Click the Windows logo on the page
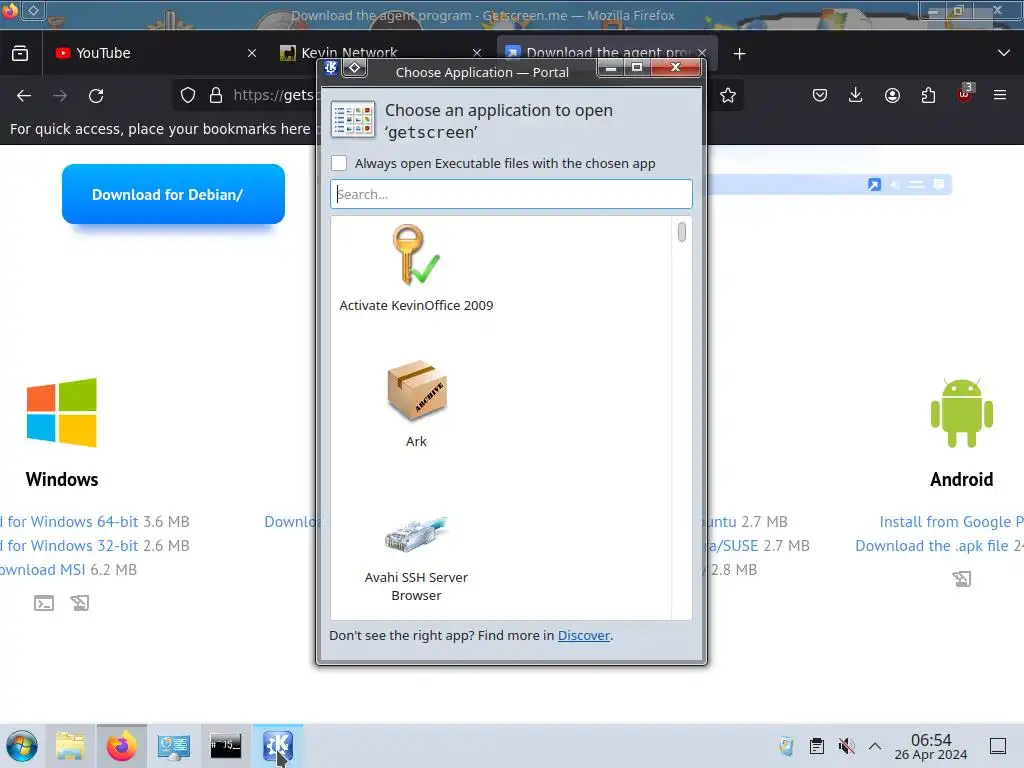Viewport: 1024px width, 768px height. point(62,413)
